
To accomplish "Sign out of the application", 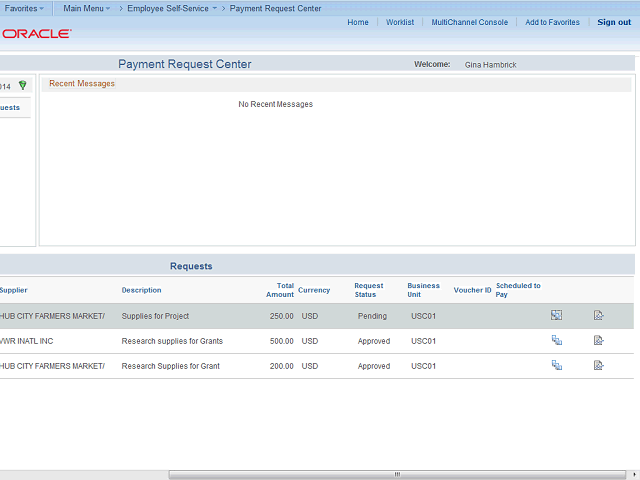I will pos(614,22).
